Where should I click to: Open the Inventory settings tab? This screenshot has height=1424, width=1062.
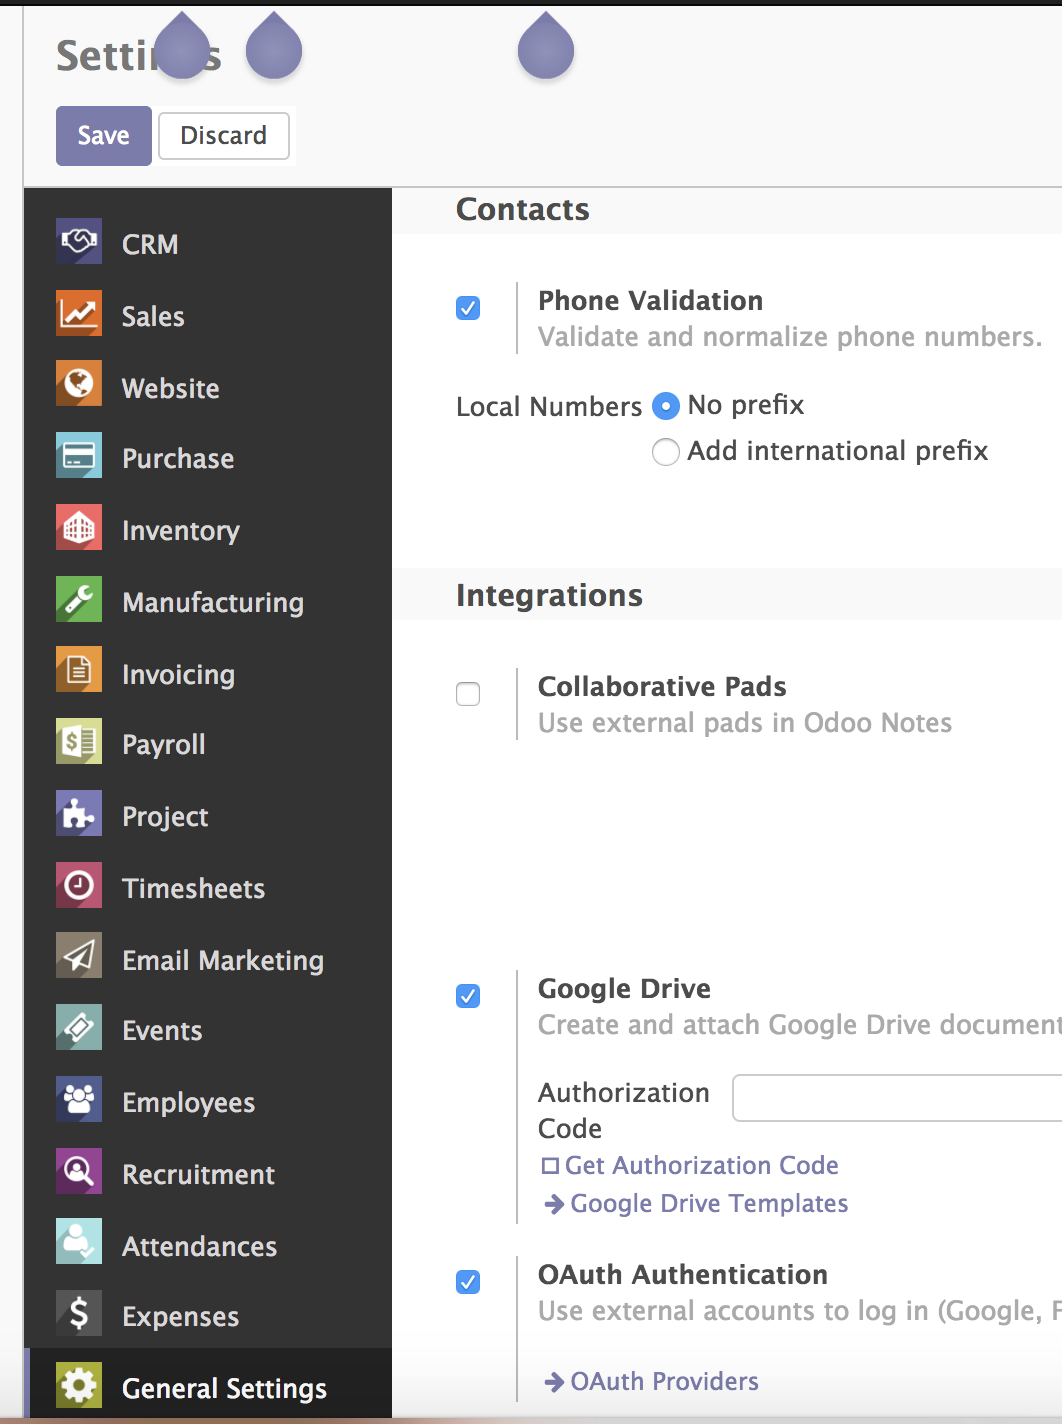208,530
